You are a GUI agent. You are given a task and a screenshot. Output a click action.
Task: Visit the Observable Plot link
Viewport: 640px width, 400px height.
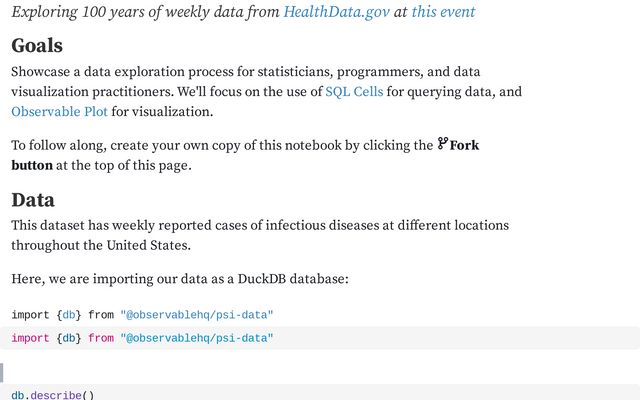click(59, 111)
